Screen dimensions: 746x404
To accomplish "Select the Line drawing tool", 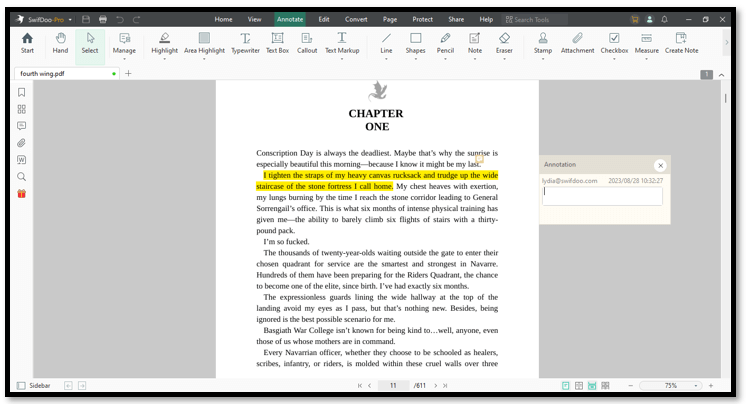I will click(386, 42).
